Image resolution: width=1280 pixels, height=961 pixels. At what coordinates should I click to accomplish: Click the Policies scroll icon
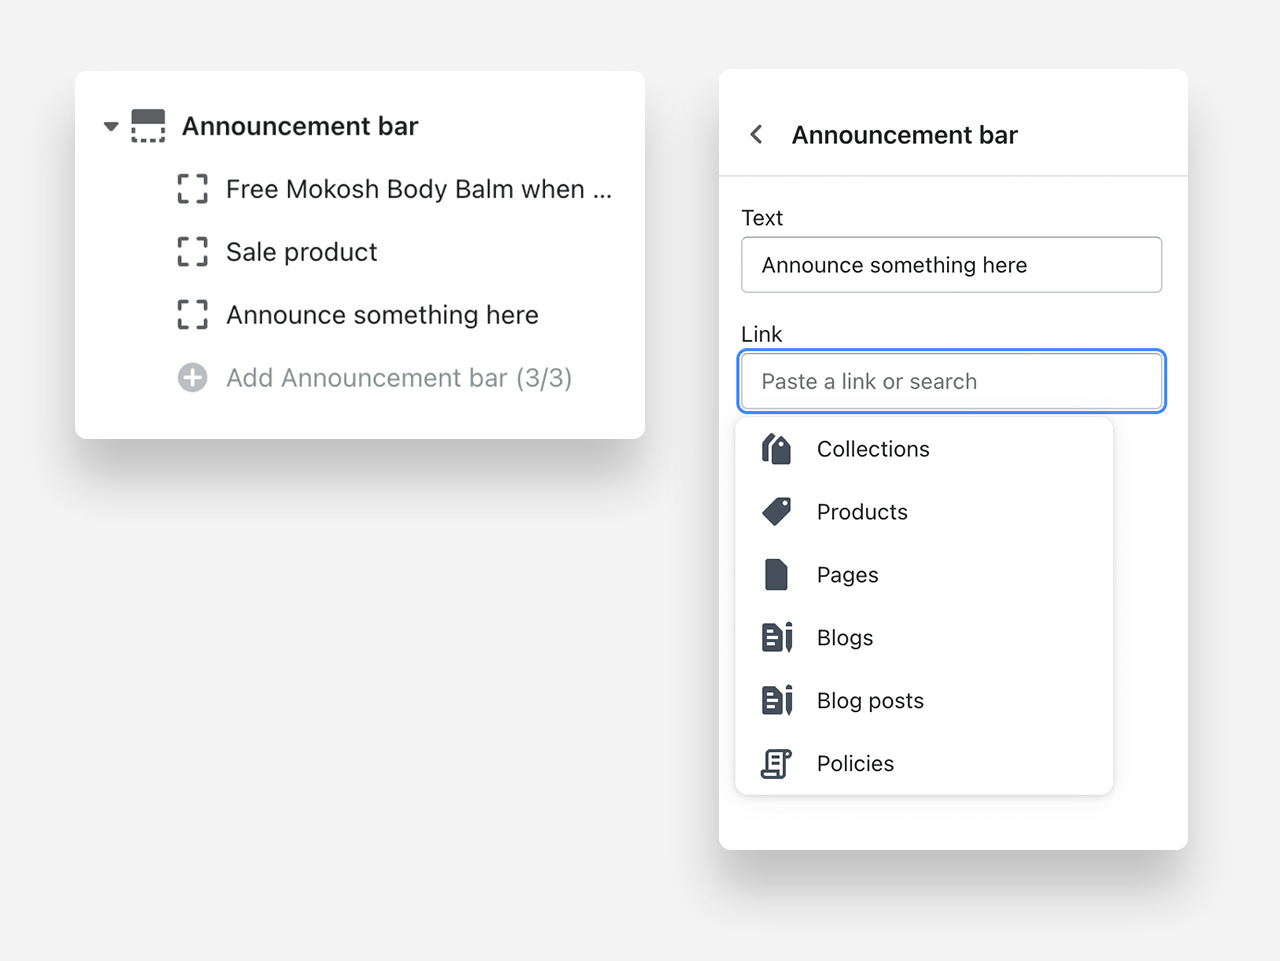777,764
